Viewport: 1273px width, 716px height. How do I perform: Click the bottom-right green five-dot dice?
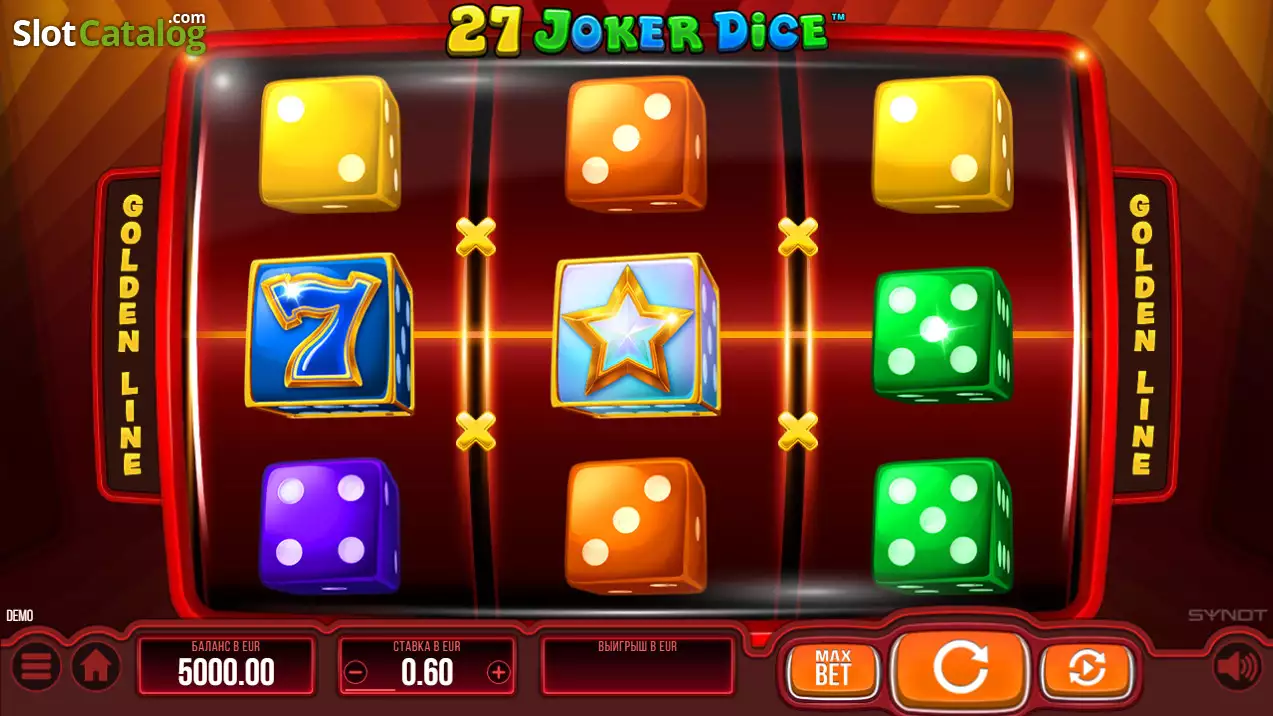pyautogui.click(x=942, y=525)
